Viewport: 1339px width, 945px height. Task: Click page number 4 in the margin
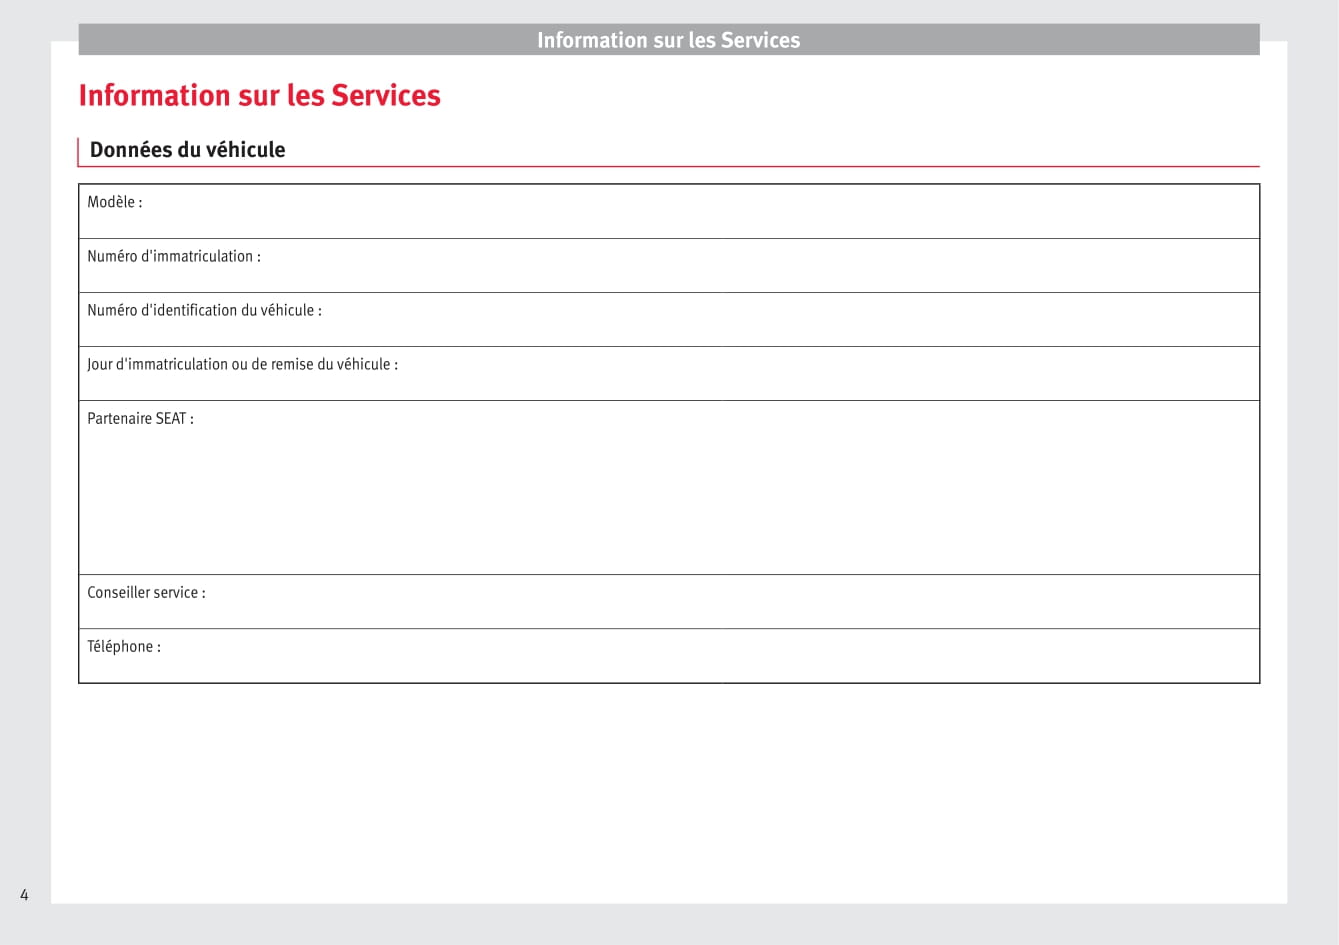(x=24, y=895)
